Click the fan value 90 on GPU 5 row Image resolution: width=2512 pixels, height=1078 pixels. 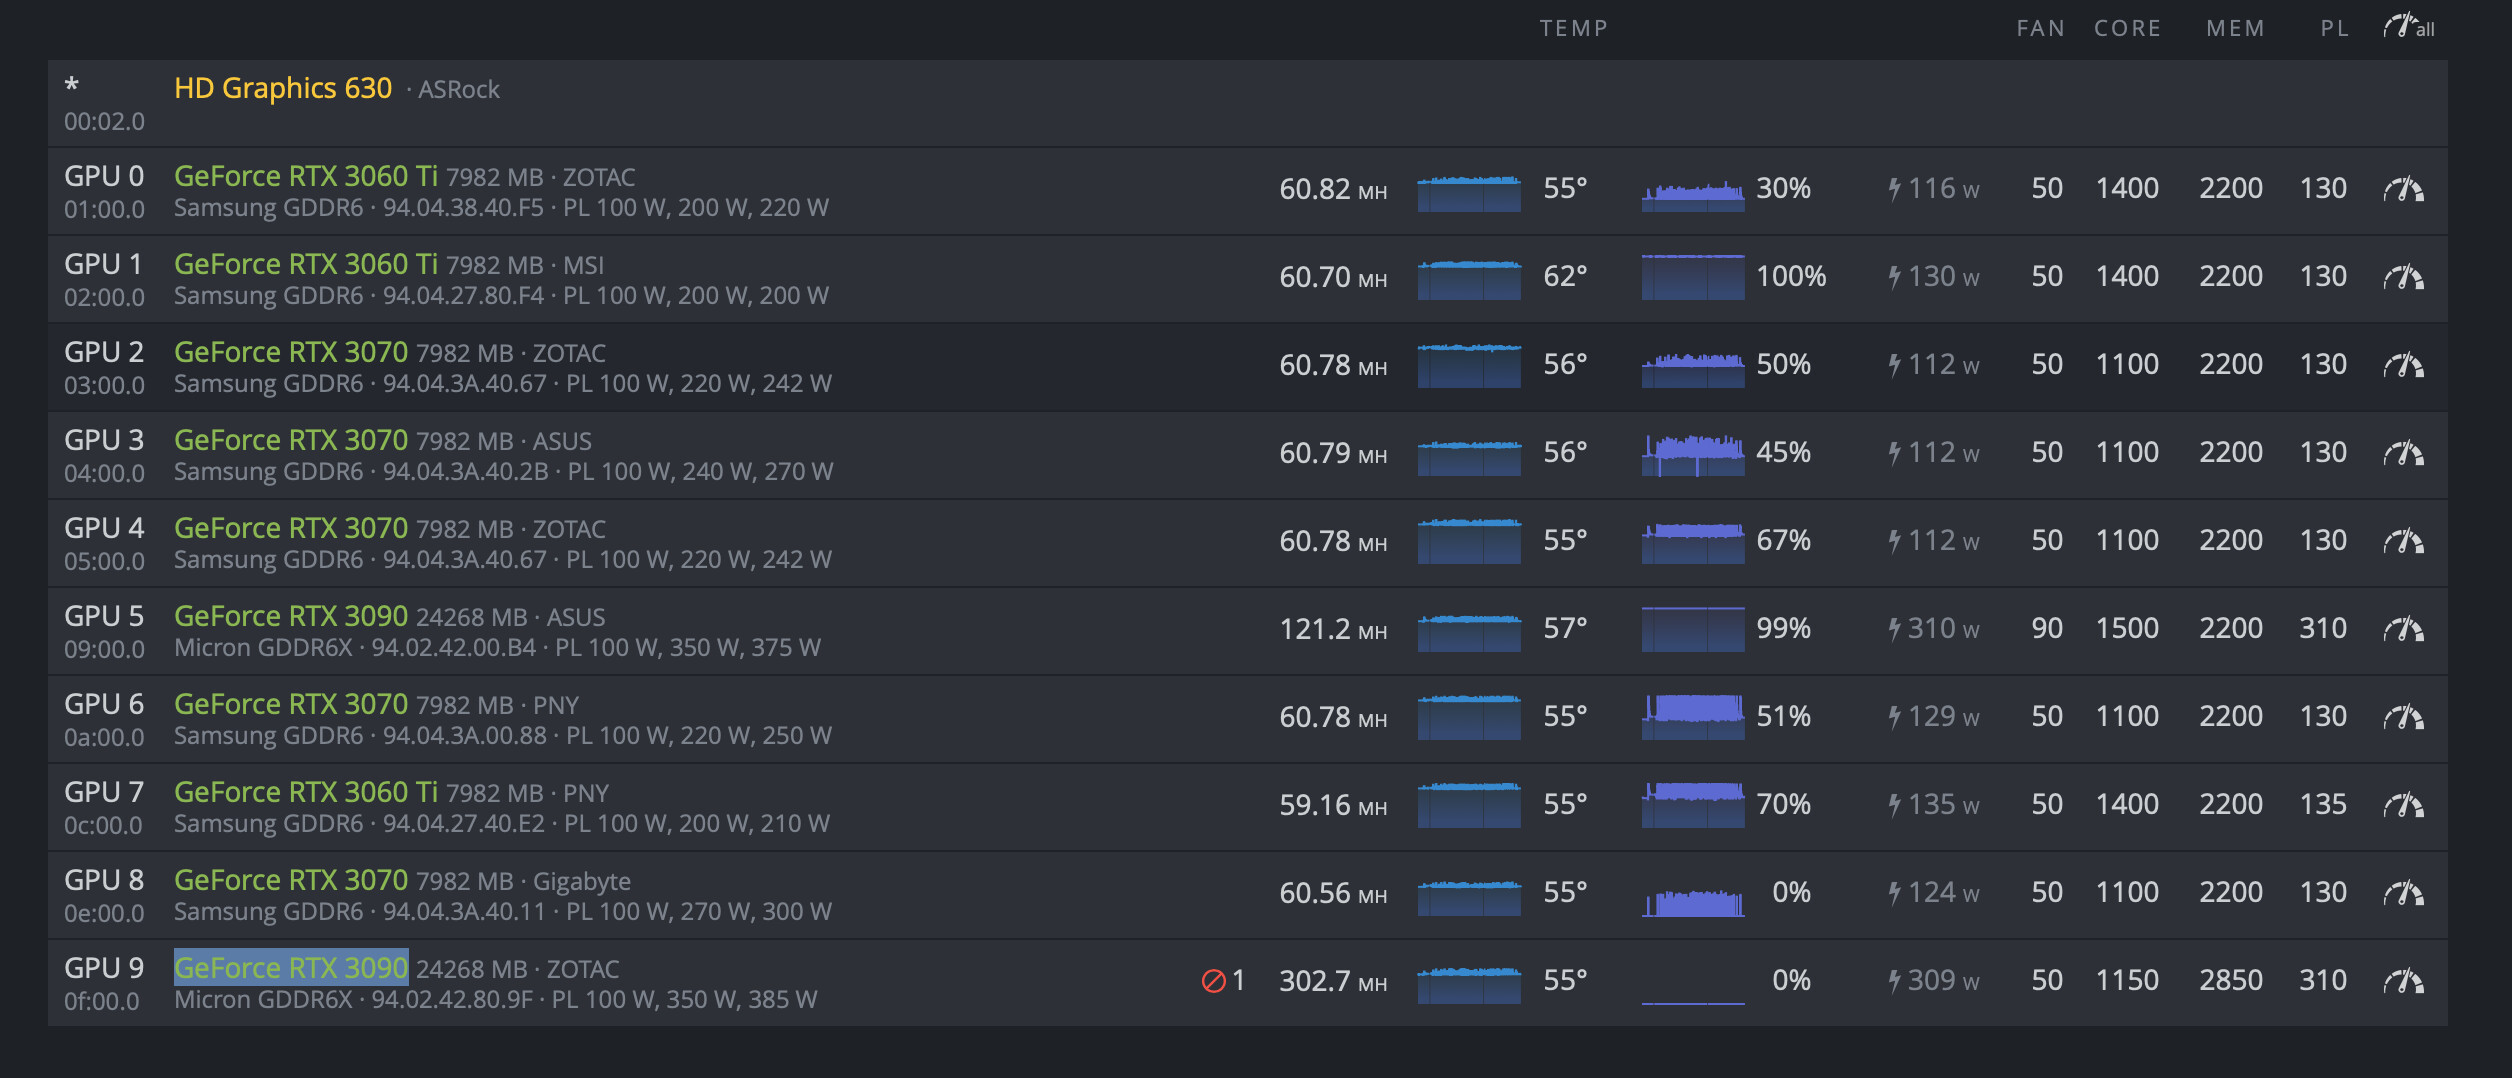[2046, 629]
